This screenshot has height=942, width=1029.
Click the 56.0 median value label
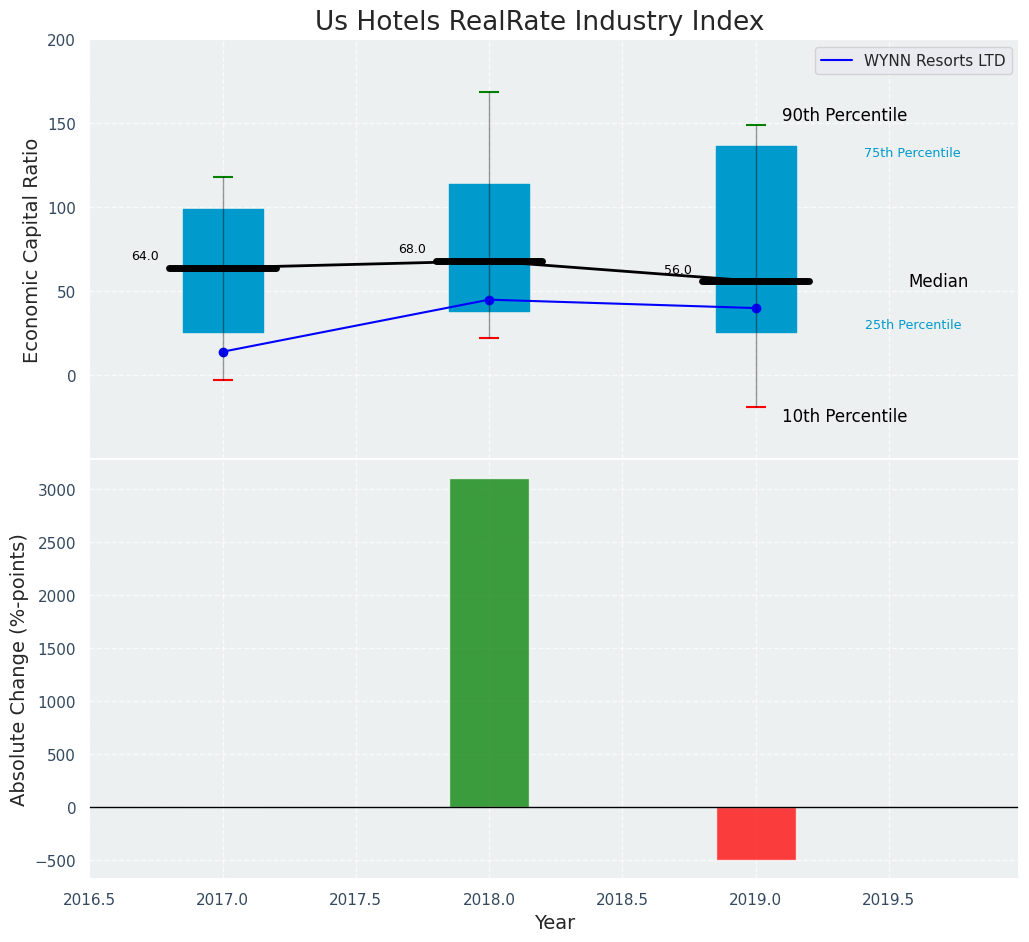pos(678,271)
